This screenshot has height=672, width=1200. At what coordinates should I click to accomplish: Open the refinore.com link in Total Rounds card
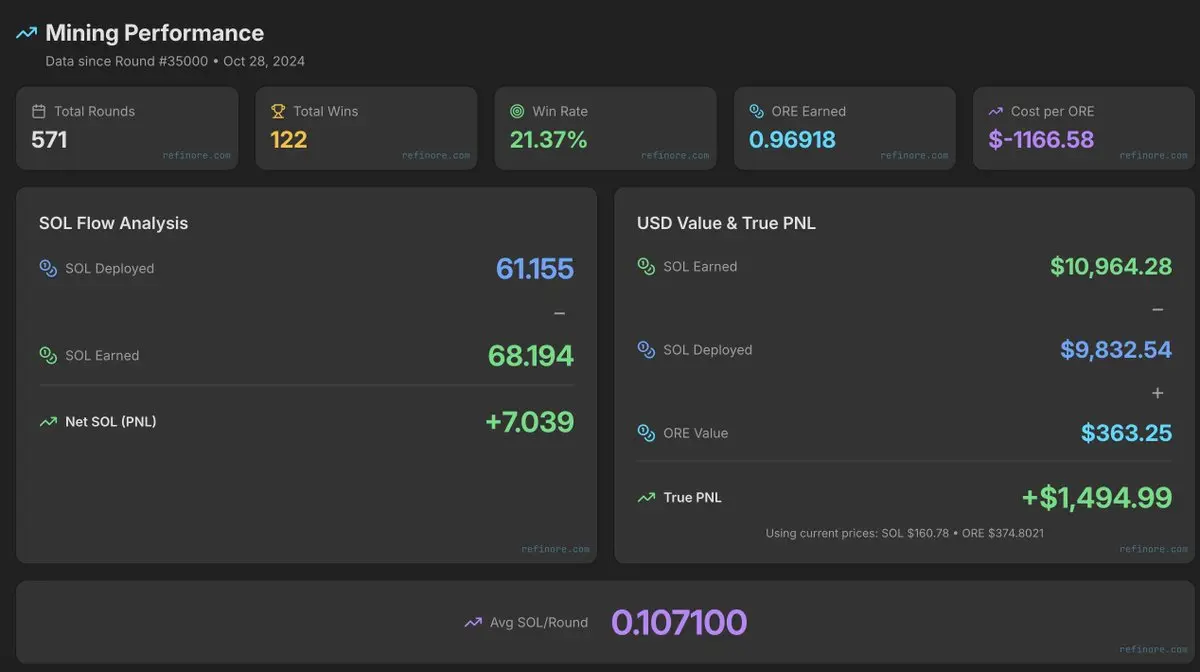pos(196,156)
